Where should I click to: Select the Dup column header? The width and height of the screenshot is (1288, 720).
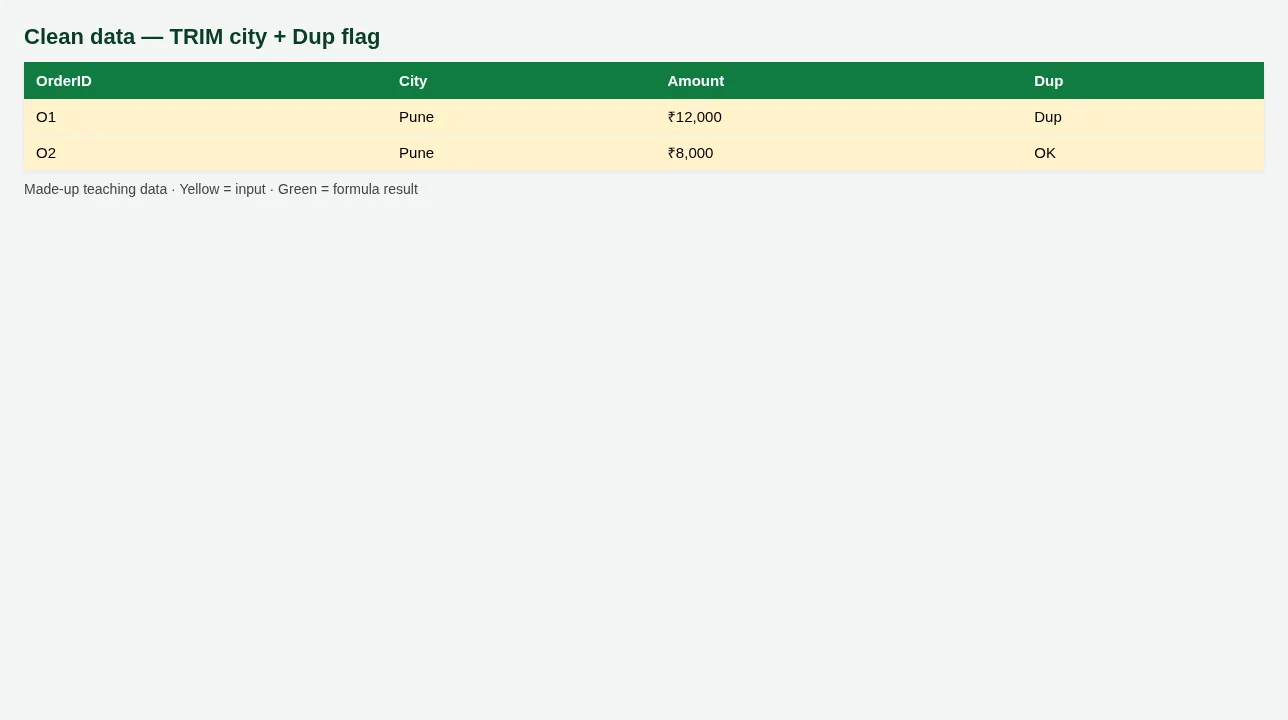coord(1143,81)
